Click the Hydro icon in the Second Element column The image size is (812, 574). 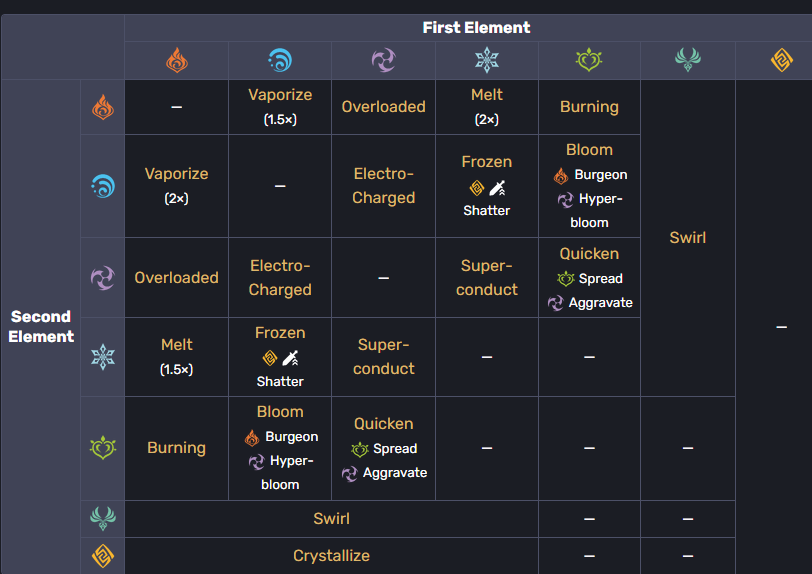pyautogui.click(x=103, y=186)
